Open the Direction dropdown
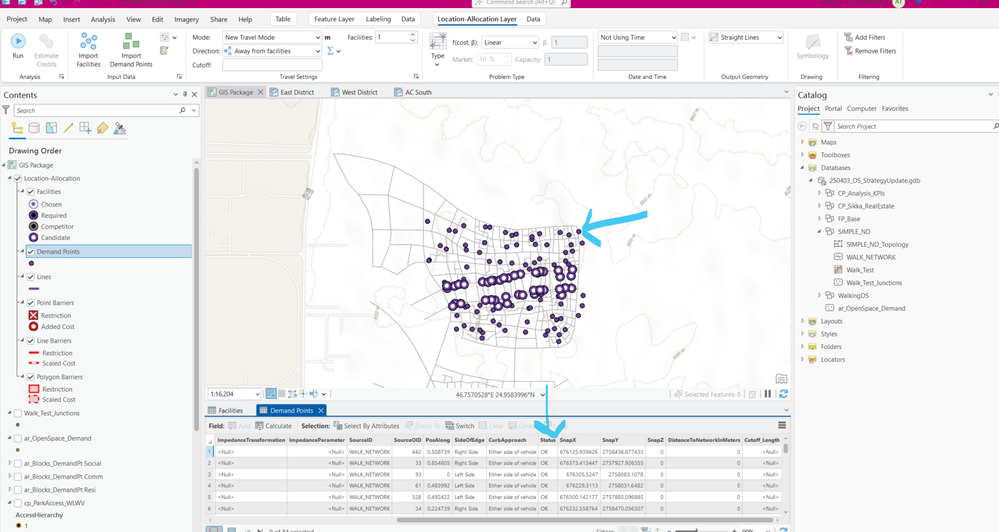Image resolution: width=999 pixels, height=532 pixels. tap(272, 51)
